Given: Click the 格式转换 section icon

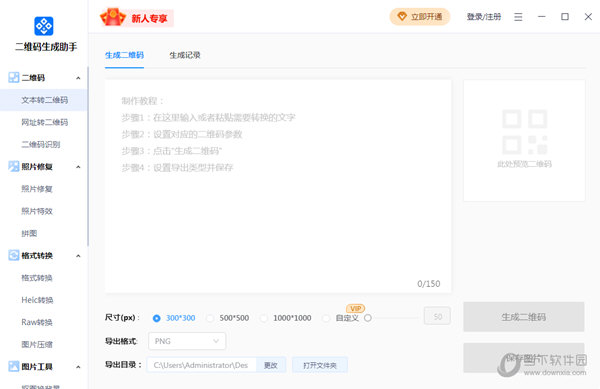Looking at the screenshot, I should coord(14,255).
